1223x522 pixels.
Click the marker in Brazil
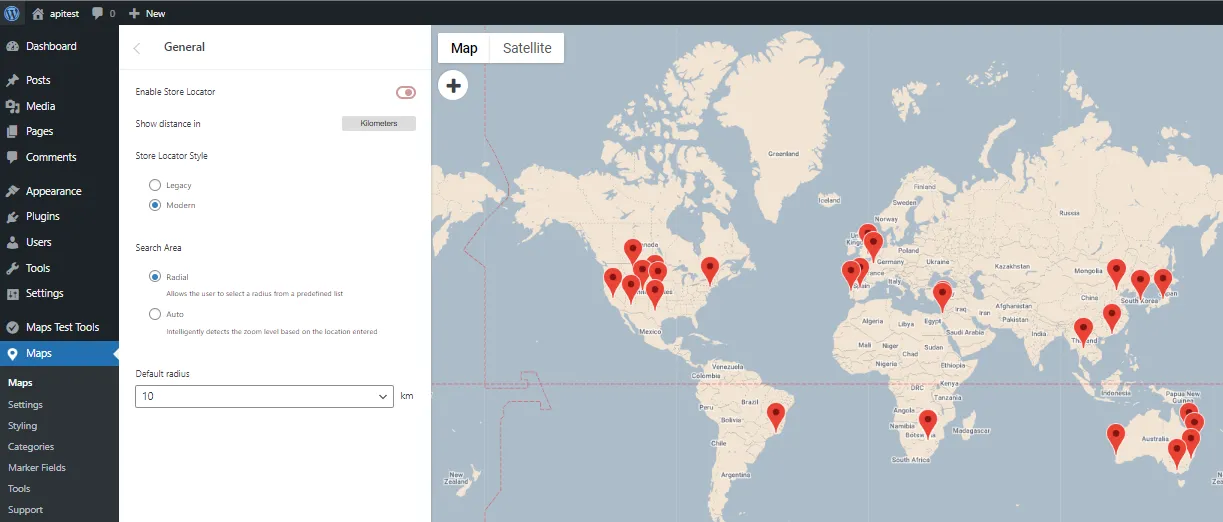(x=777, y=416)
